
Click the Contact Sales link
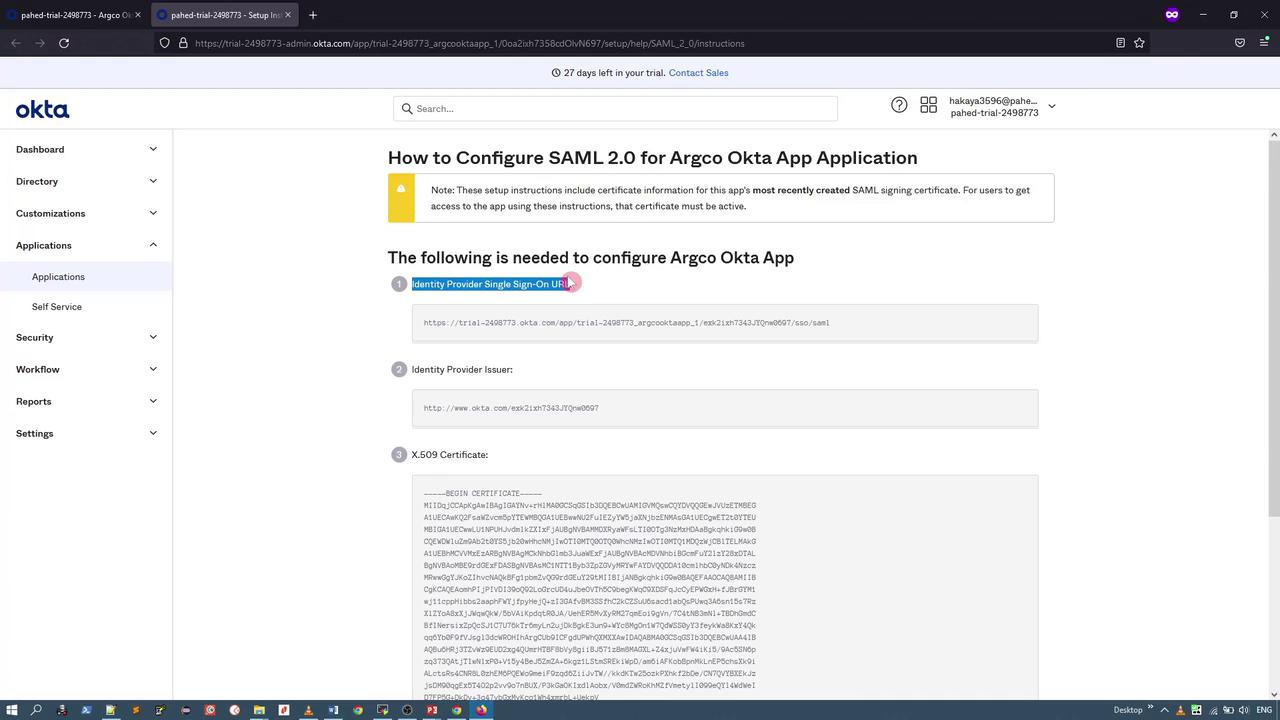pyautogui.click(x=698, y=73)
